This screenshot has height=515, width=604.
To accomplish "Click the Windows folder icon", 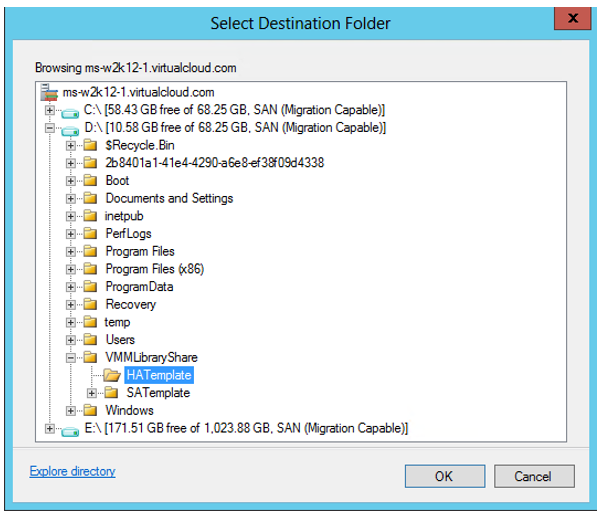I will pyautogui.click(x=90, y=411).
